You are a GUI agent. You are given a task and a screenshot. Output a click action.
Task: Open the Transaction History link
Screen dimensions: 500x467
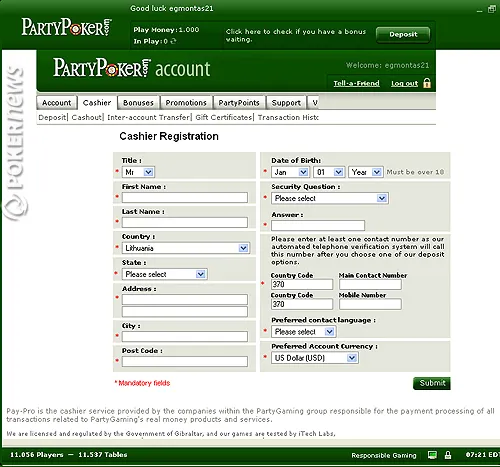pos(288,117)
